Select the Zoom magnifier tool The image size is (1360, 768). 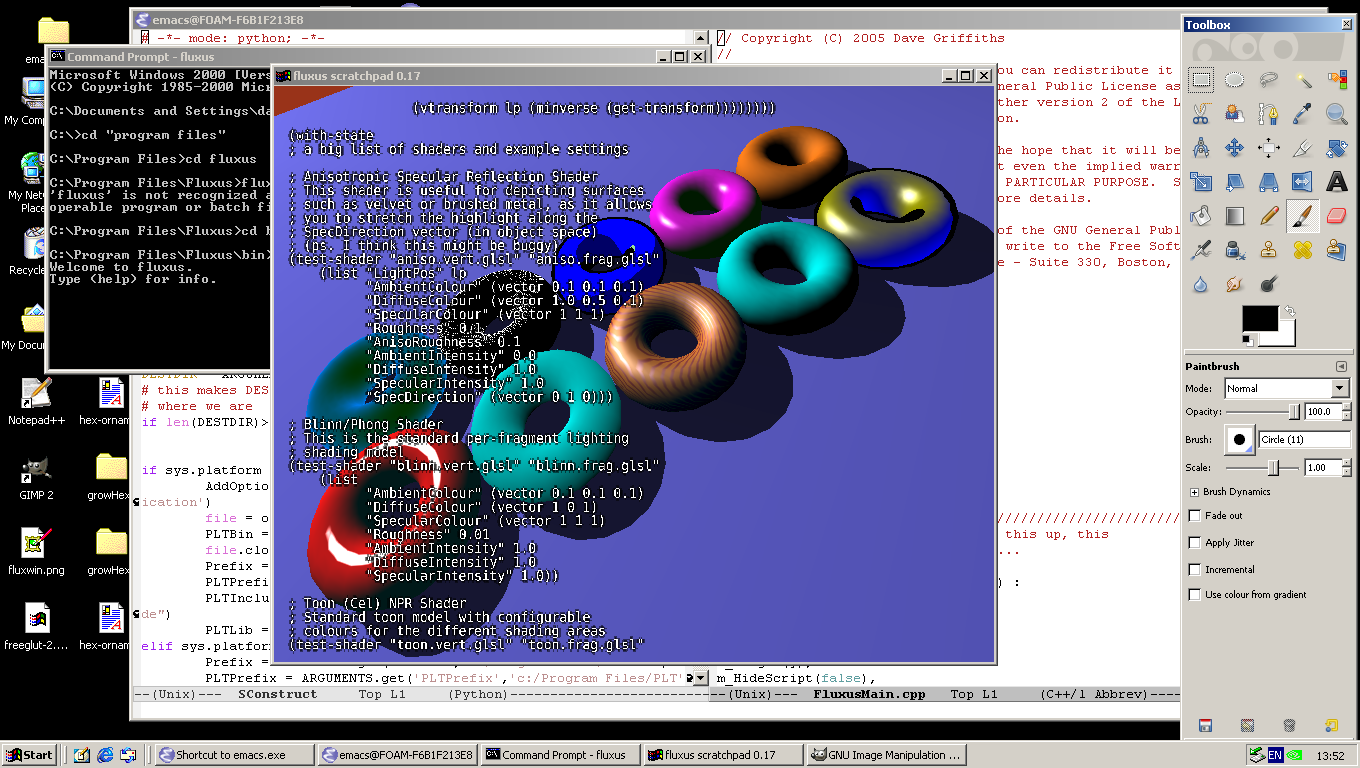pyautogui.click(x=1337, y=114)
